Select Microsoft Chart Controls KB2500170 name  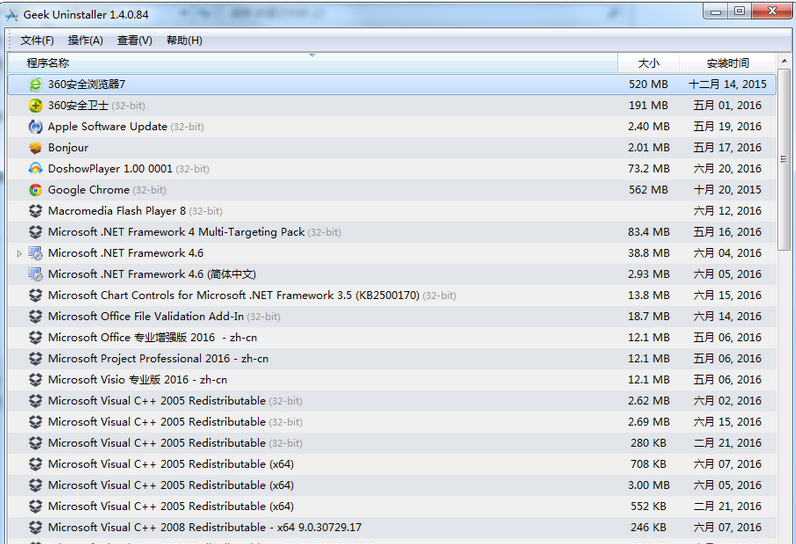(x=234, y=295)
